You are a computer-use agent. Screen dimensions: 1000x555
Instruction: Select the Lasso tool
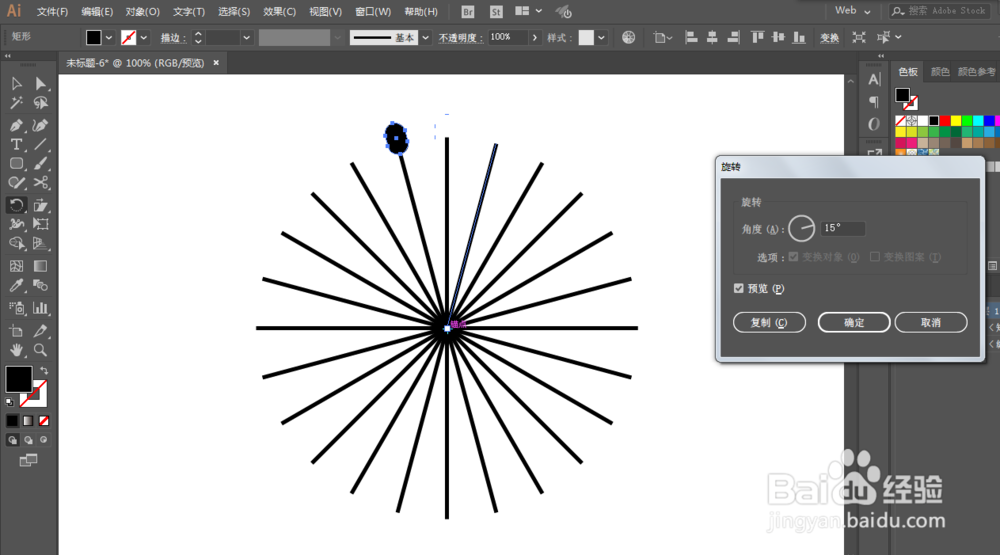tap(41, 103)
